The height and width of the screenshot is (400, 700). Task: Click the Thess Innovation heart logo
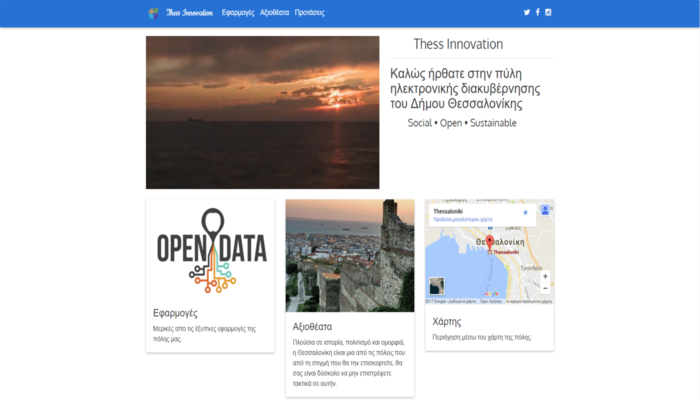coord(153,13)
